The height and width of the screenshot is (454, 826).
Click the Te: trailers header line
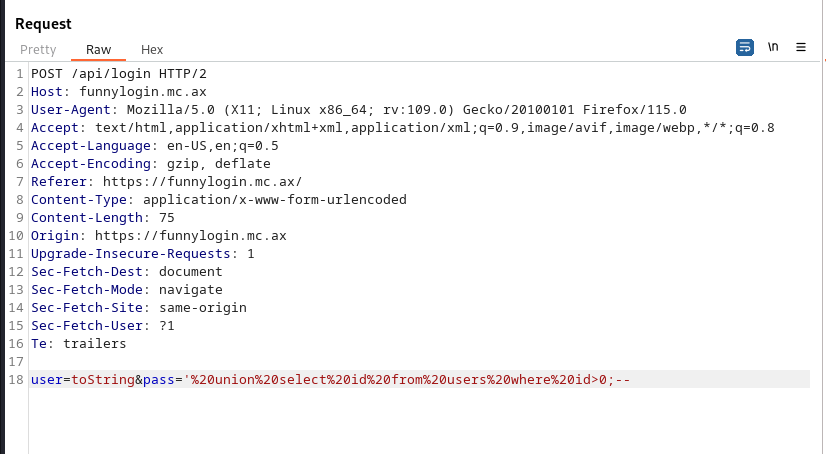(79, 344)
